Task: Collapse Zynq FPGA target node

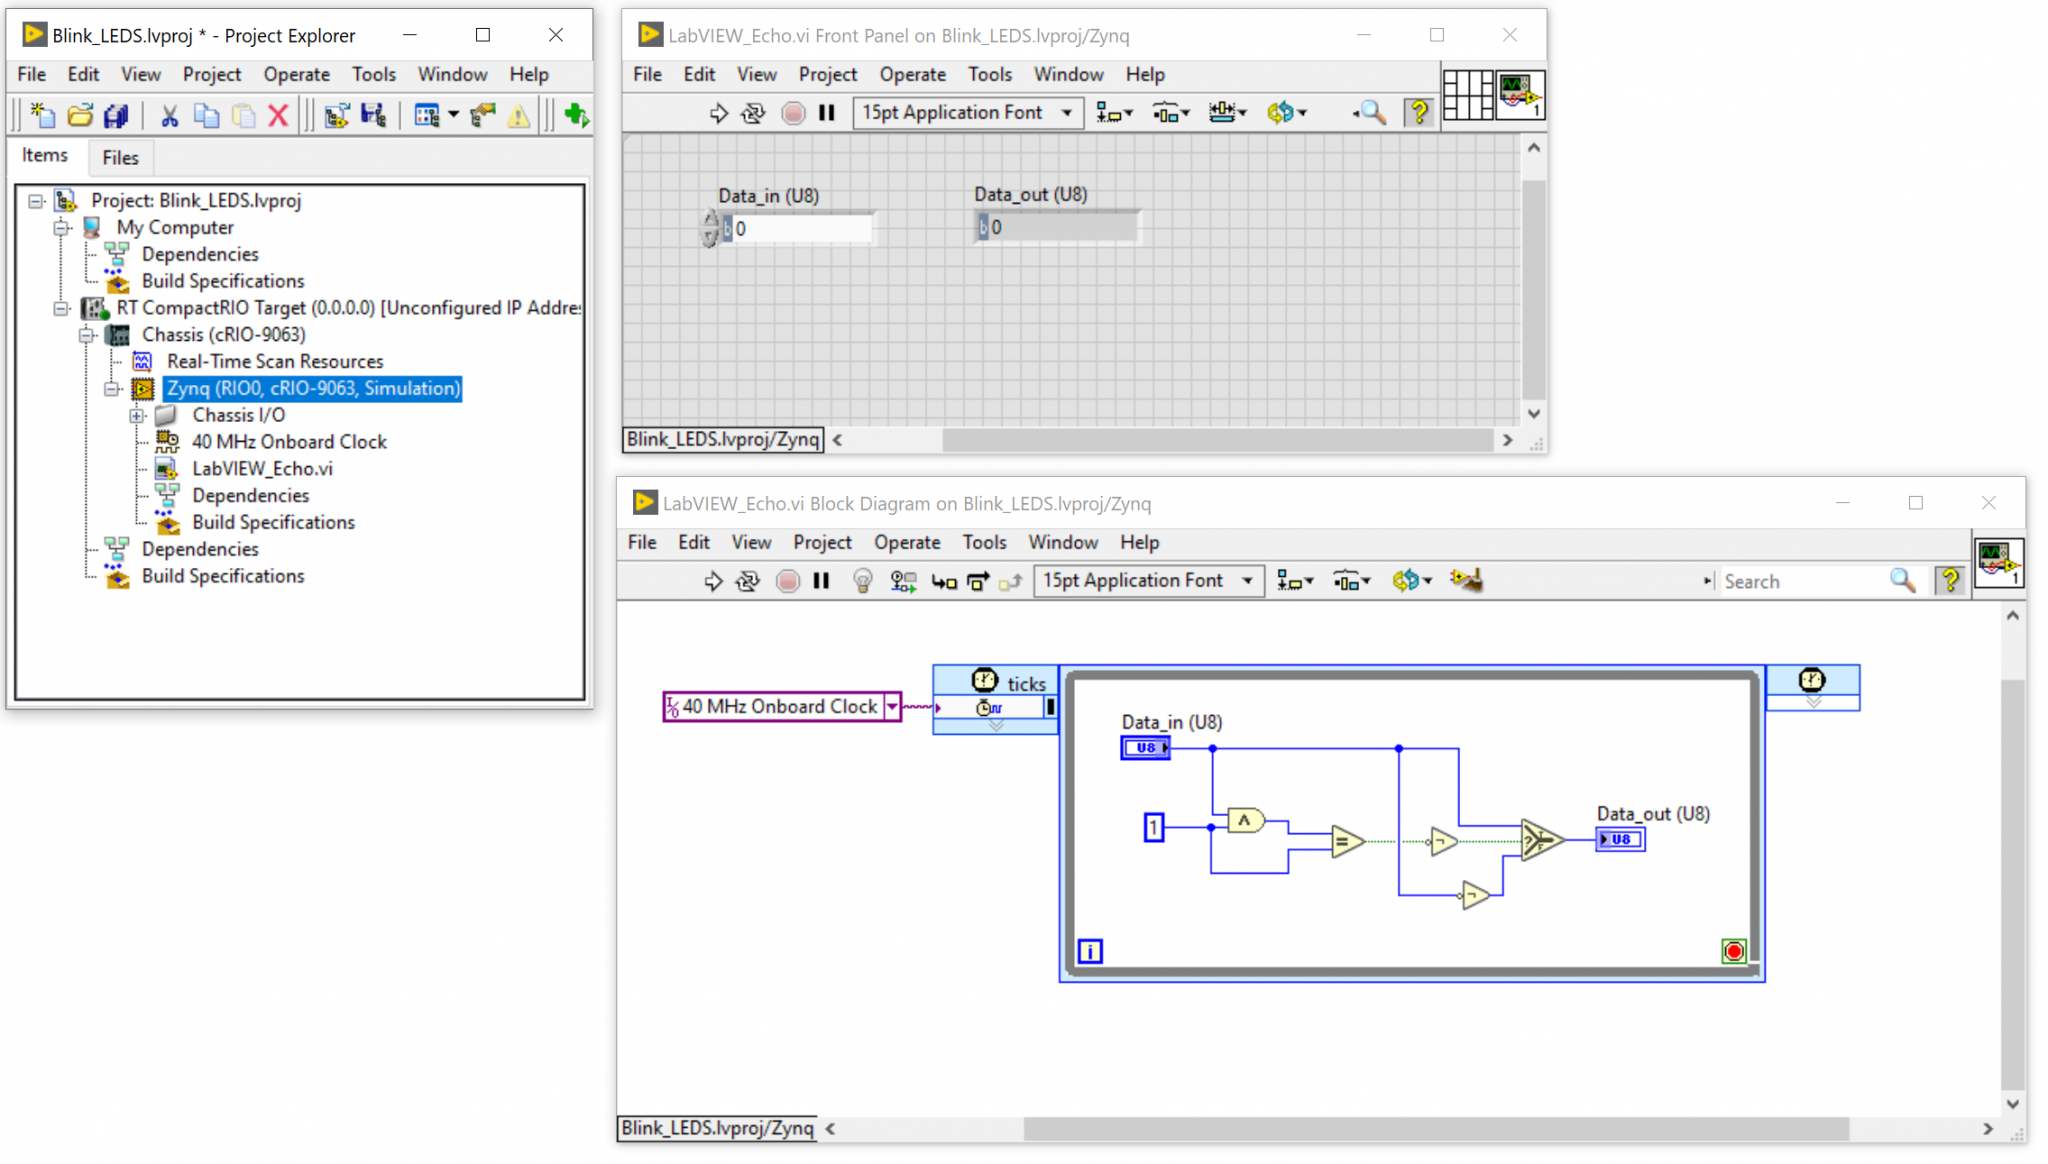Action: point(112,389)
